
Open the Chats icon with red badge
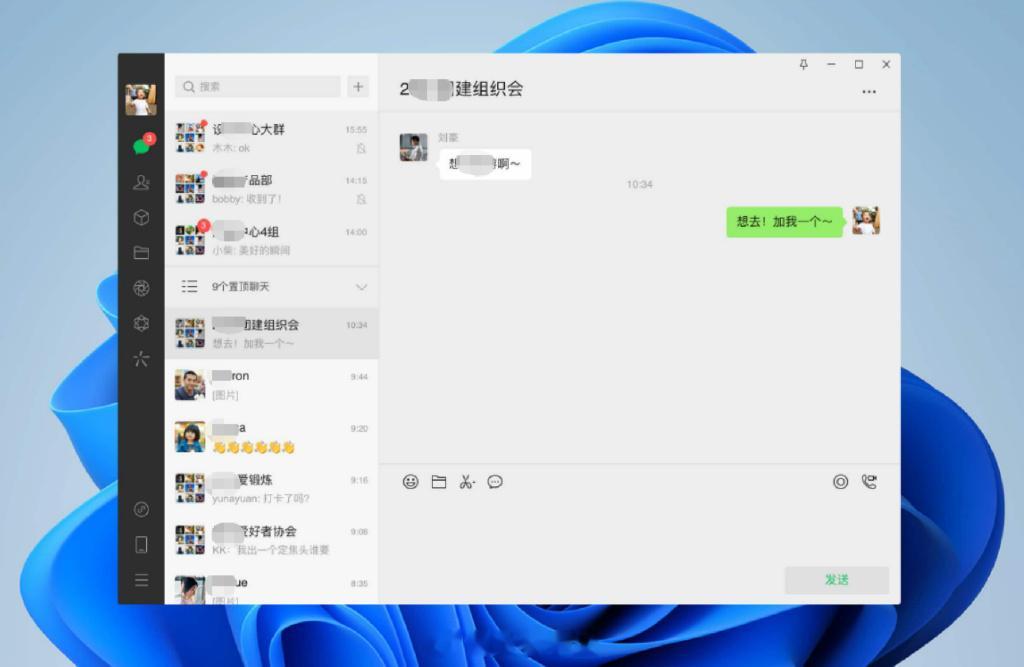pos(142,145)
